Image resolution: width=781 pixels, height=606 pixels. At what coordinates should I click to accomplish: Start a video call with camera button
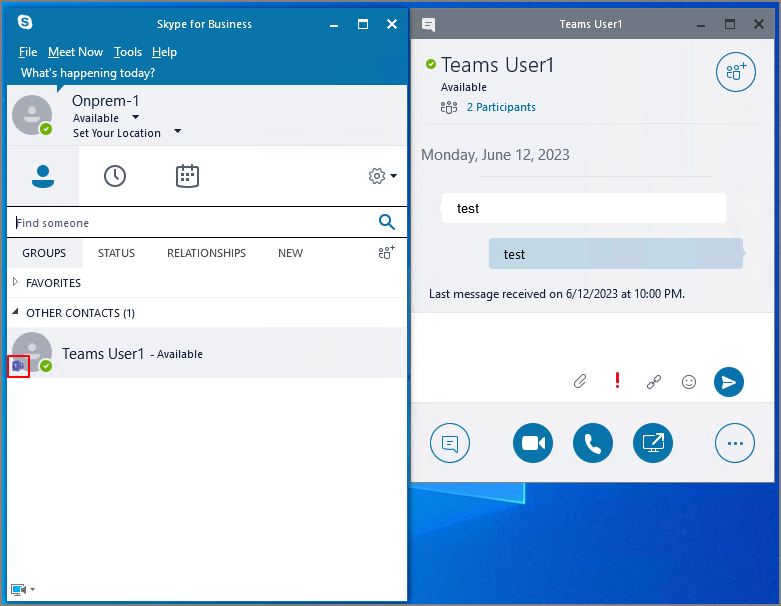(532, 443)
